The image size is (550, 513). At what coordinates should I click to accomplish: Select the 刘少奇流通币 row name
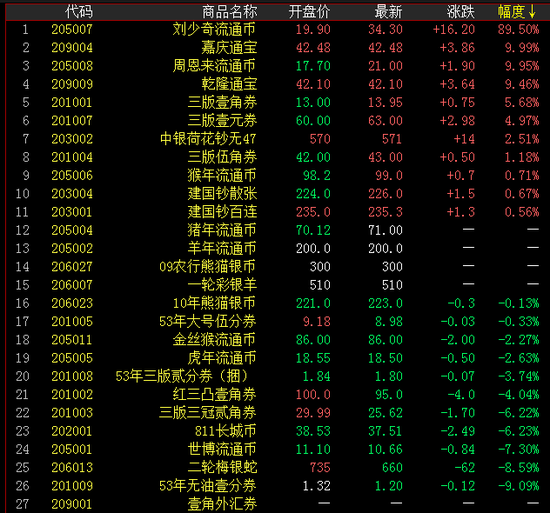214,29
